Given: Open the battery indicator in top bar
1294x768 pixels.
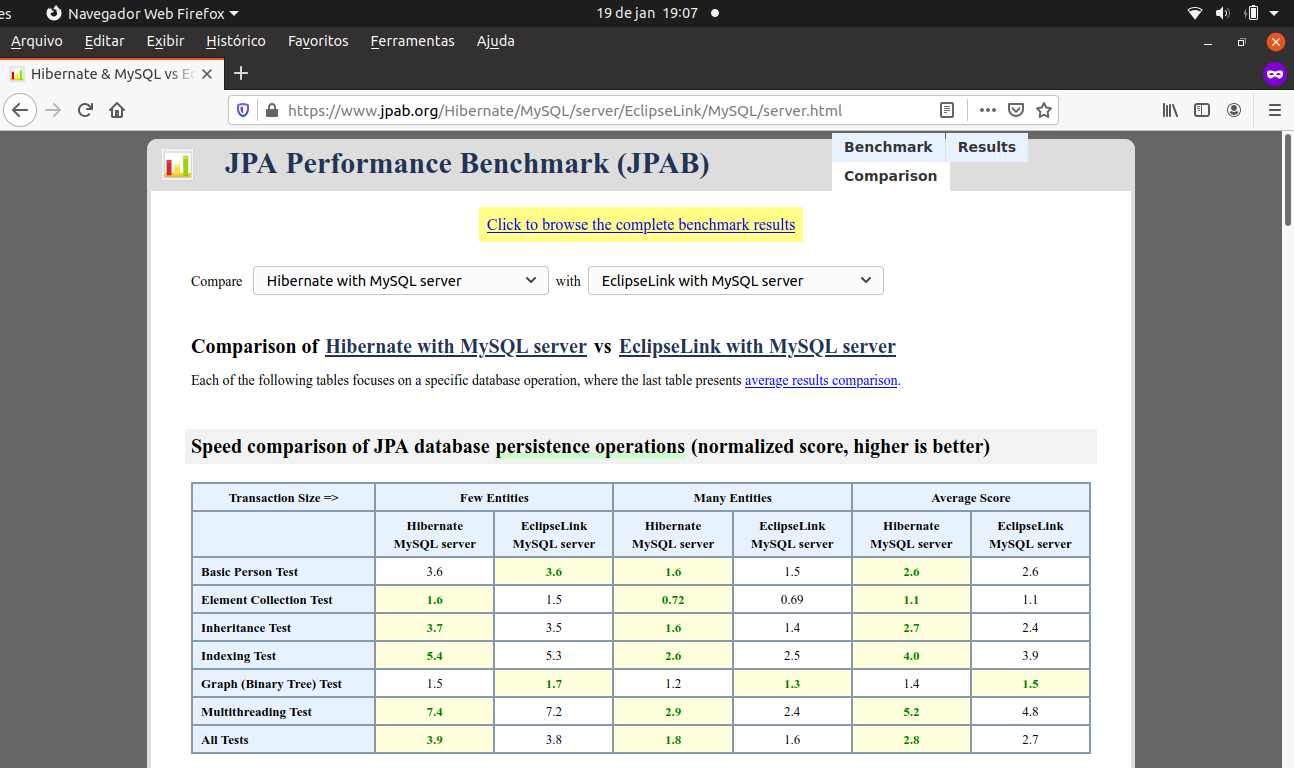Looking at the screenshot, I should [1251, 13].
